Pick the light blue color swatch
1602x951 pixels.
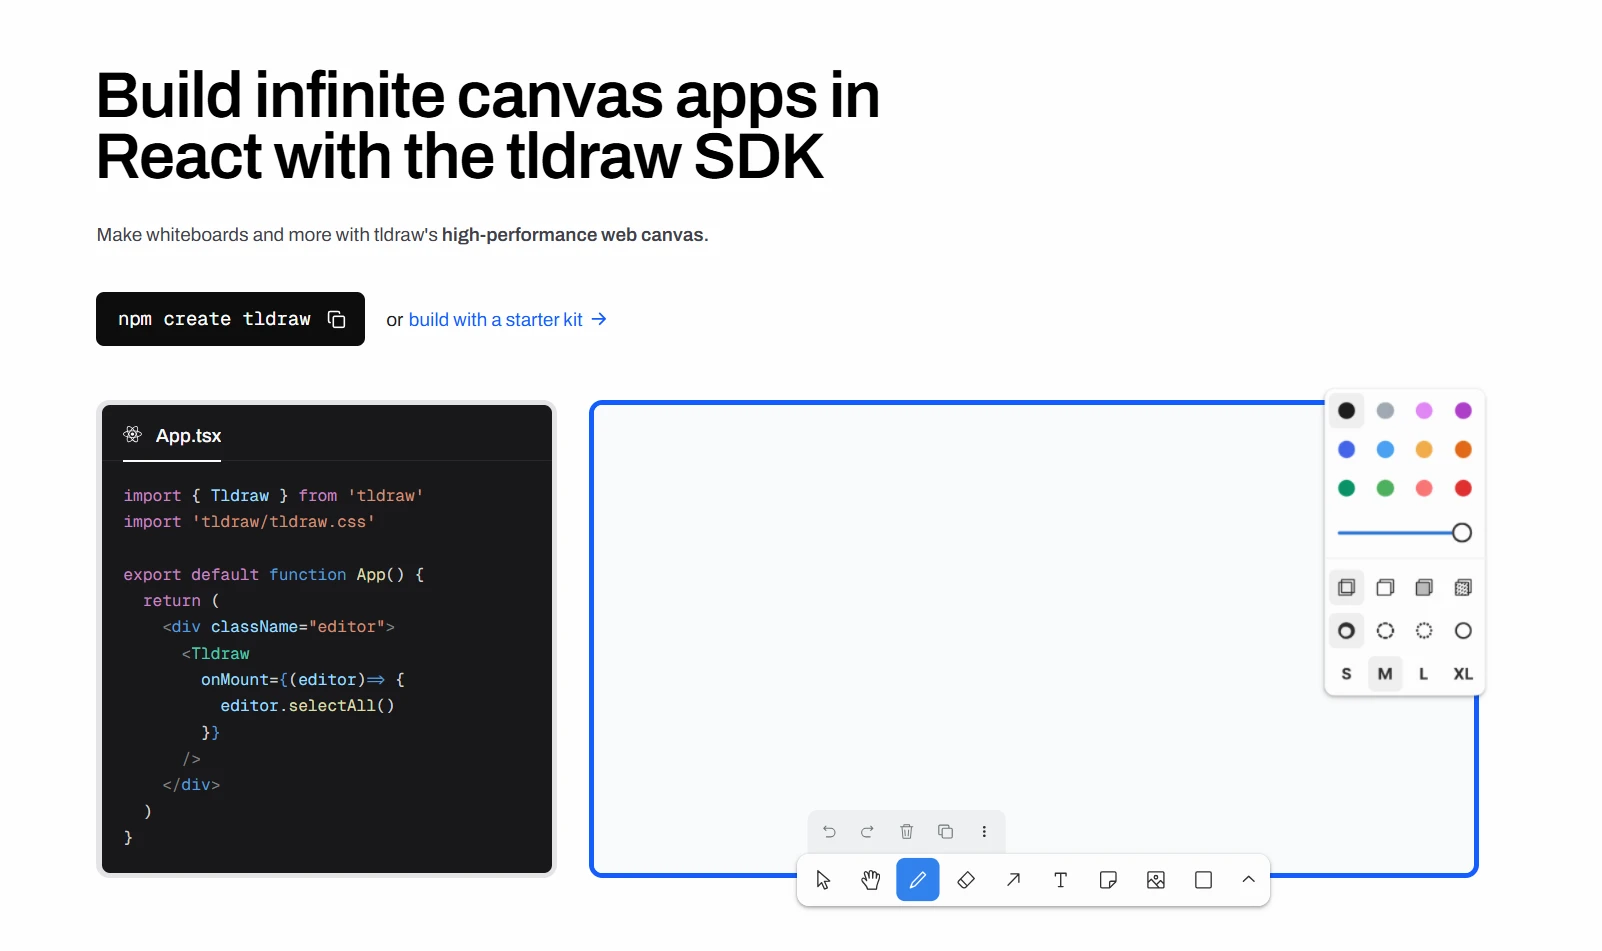pos(1385,450)
